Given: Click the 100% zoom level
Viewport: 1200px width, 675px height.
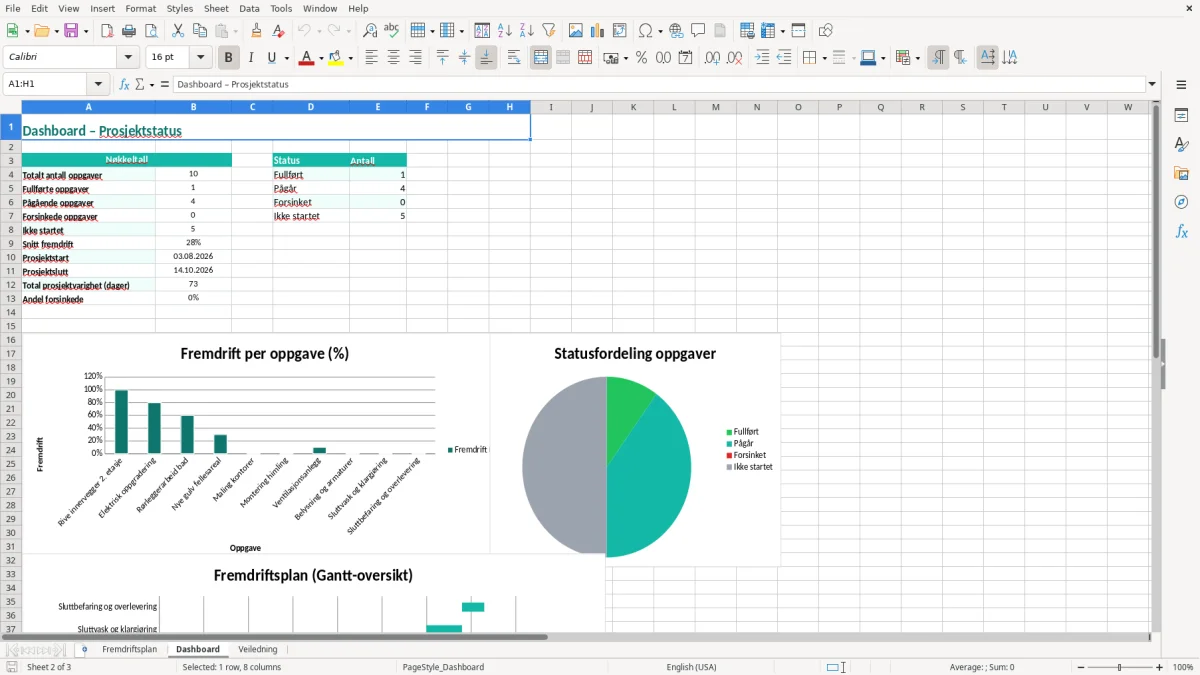Looking at the screenshot, I should 1183,667.
